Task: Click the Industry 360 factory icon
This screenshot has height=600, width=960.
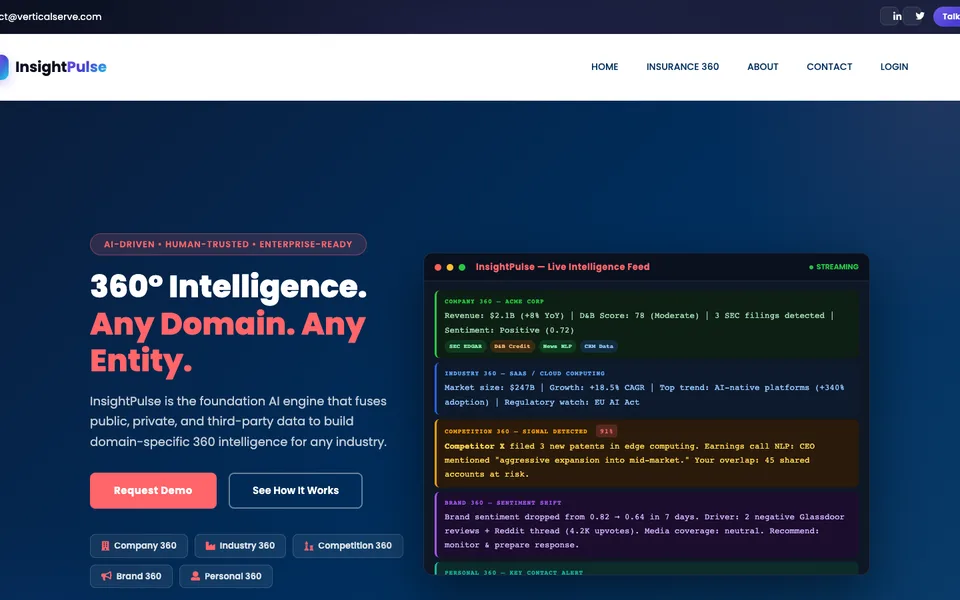Action: (210, 546)
